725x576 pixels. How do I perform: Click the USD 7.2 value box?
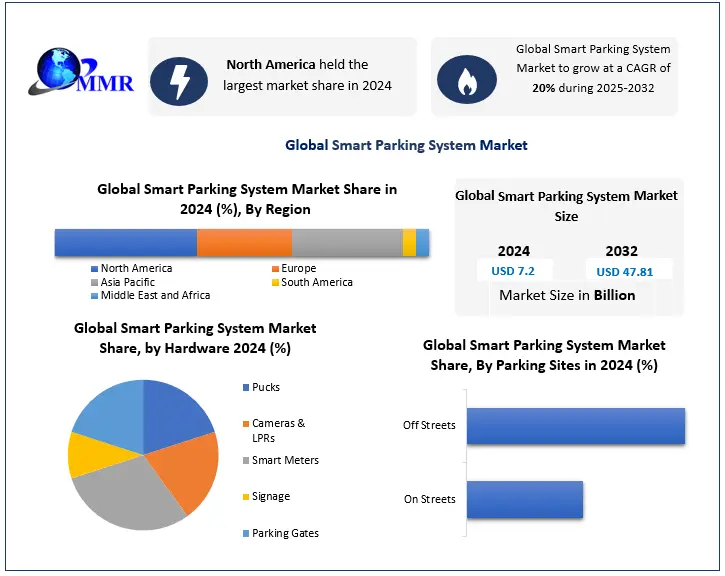click(x=515, y=271)
